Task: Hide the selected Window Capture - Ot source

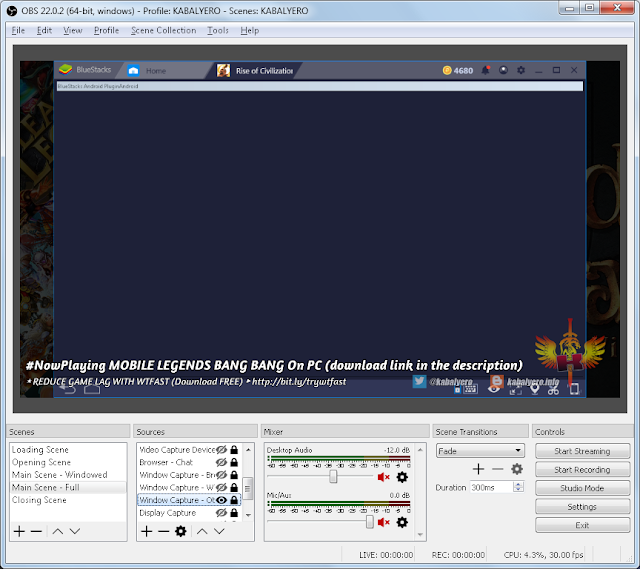Action: coord(221,500)
